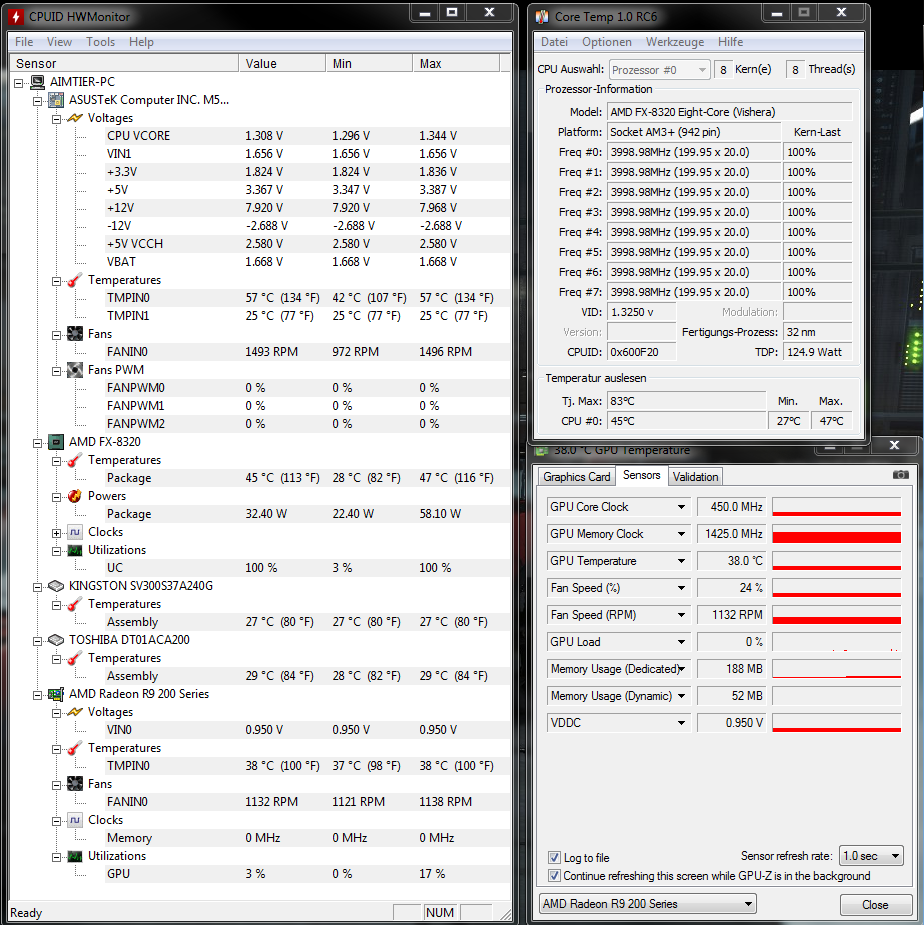924x925 pixels.
Task: Click the VDDC sensor graph
Action: (837, 723)
